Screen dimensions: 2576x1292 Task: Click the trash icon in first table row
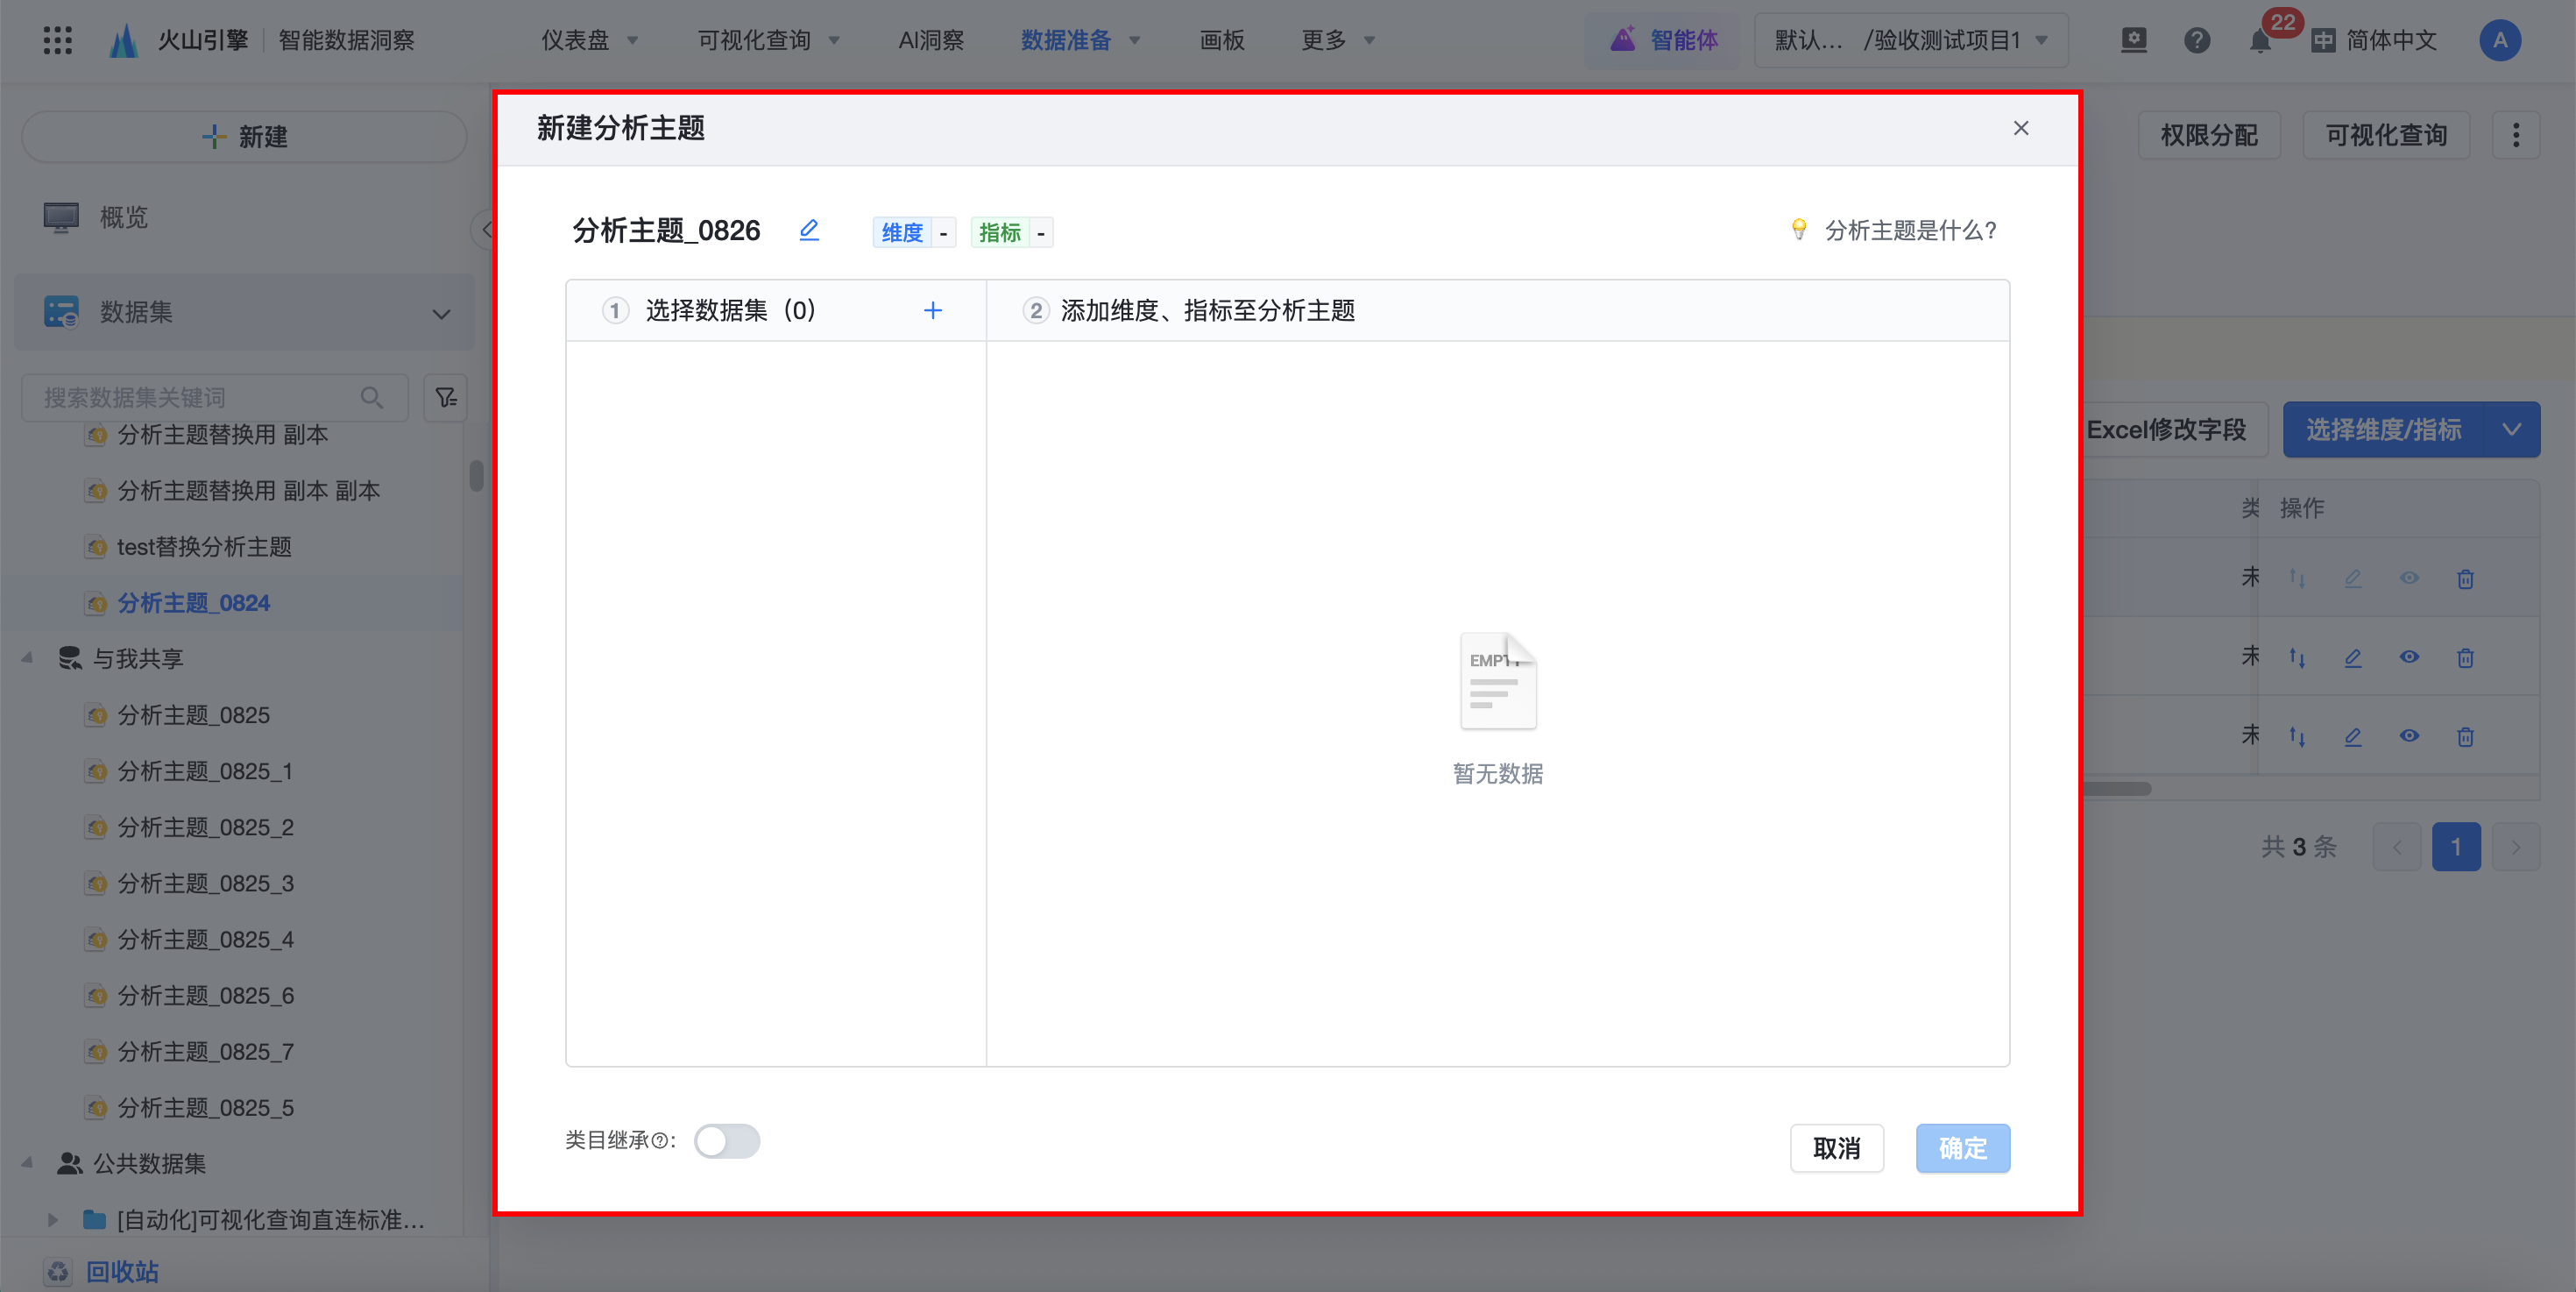[x=2465, y=579]
